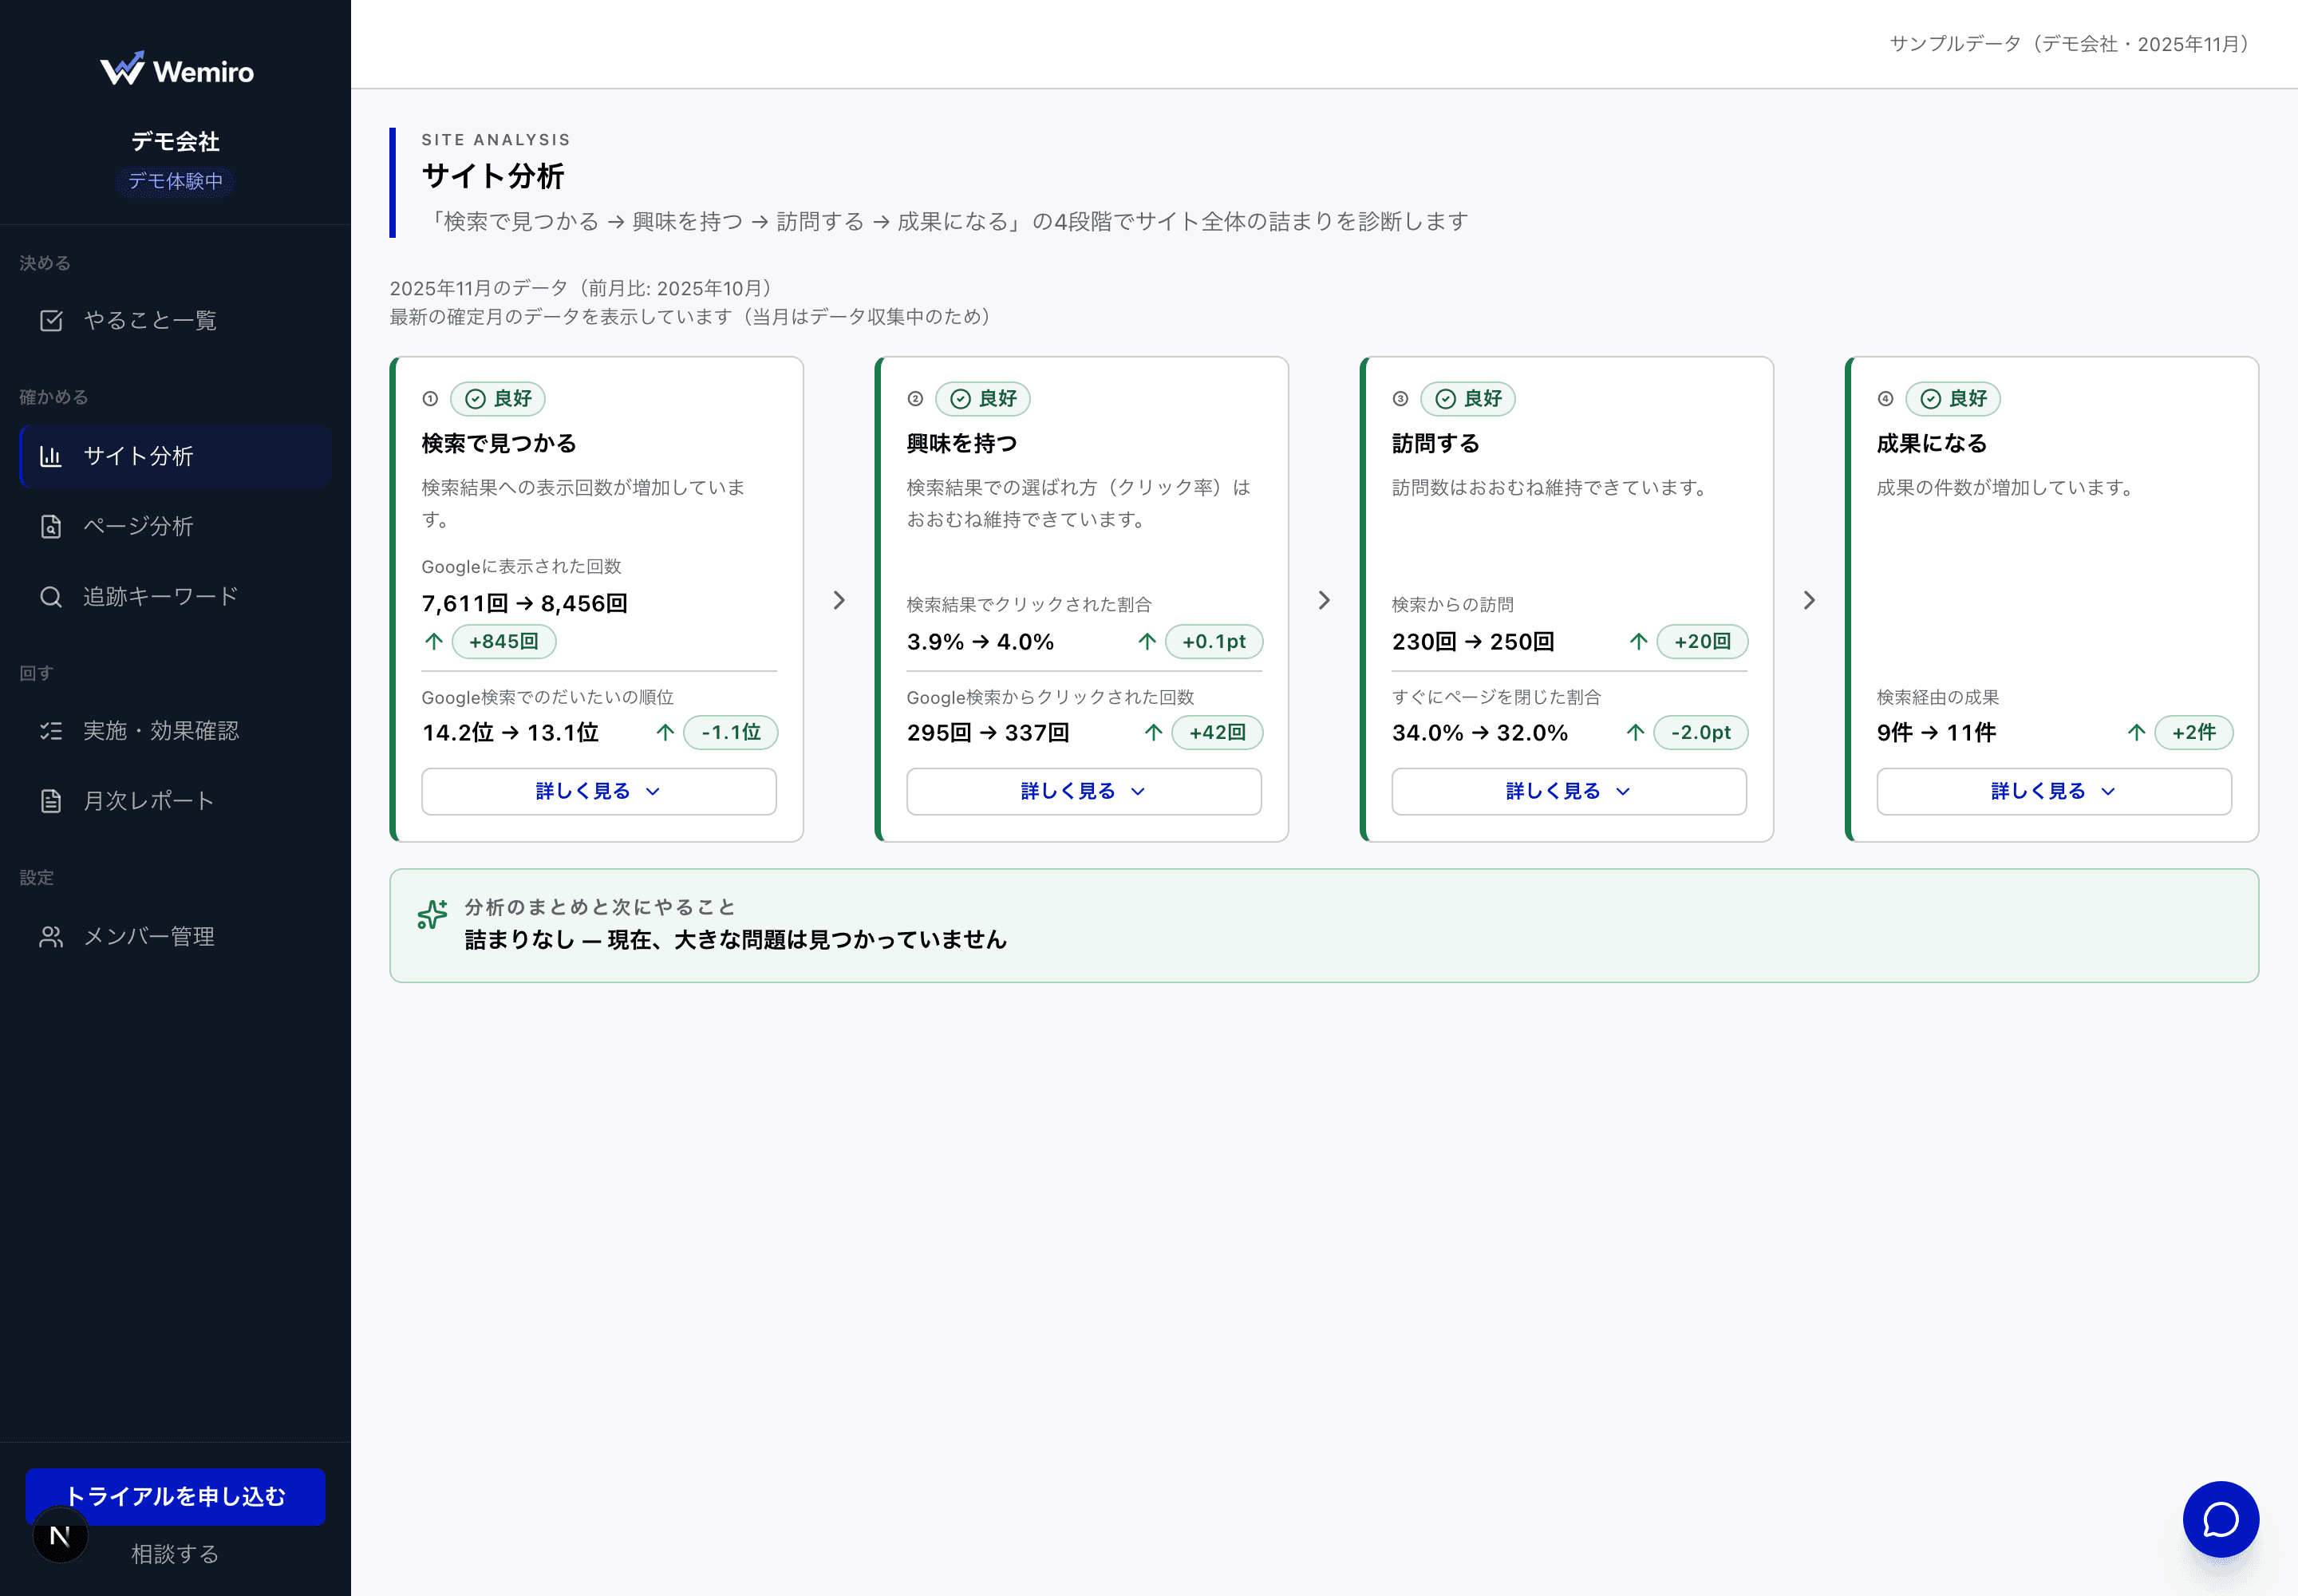Click the 分析のまとめと次にやること summary panel
2298x1596 pixels.
1324,926
